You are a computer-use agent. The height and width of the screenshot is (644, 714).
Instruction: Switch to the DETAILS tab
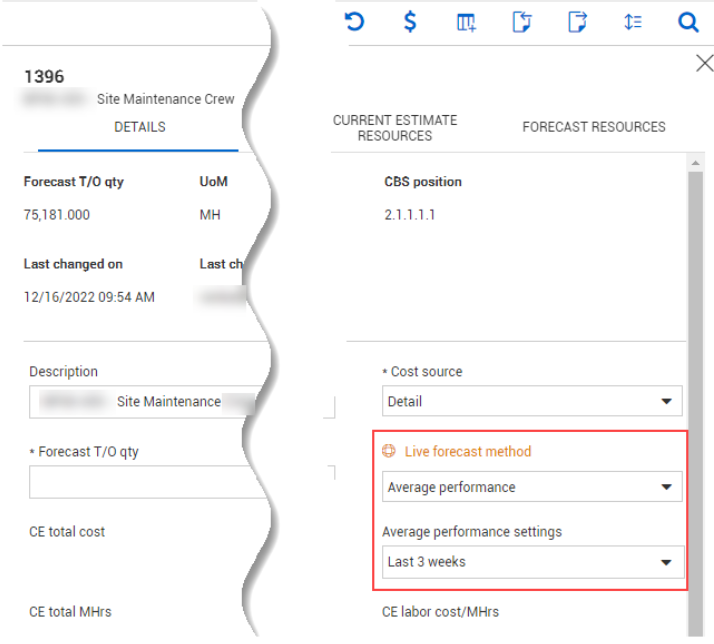[139, 127]
